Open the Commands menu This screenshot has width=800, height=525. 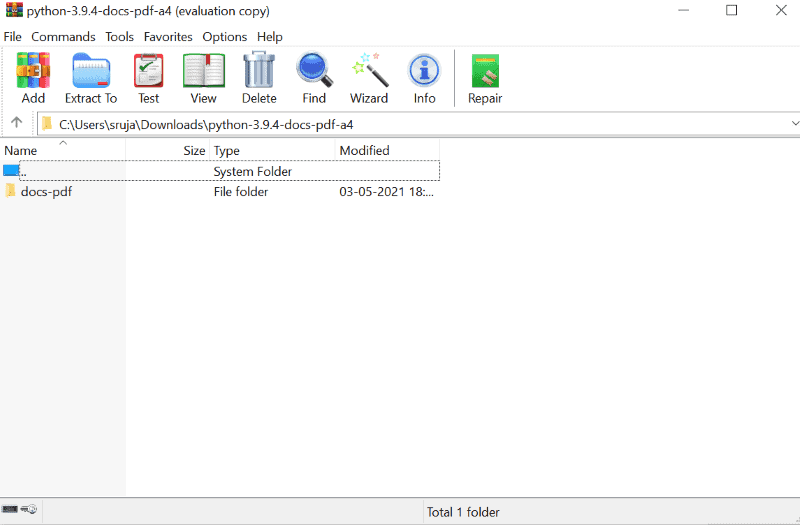pyautogui.click(x=63, y=37)
